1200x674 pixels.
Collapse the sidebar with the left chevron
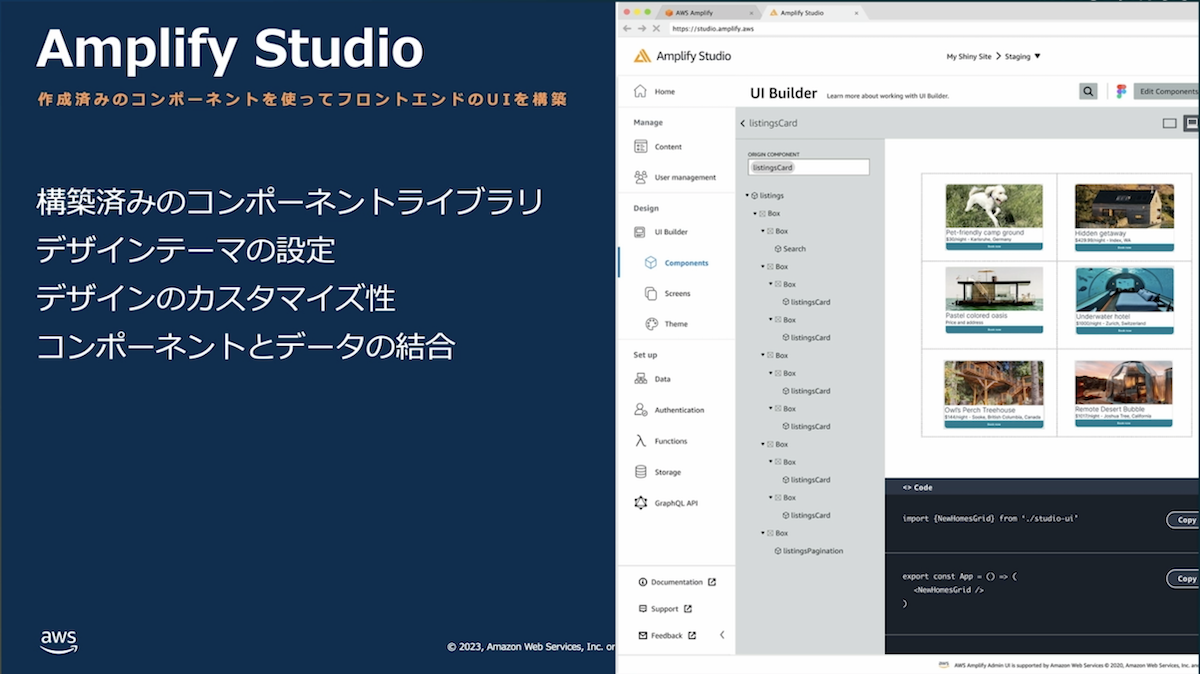(x=722, y=635)
